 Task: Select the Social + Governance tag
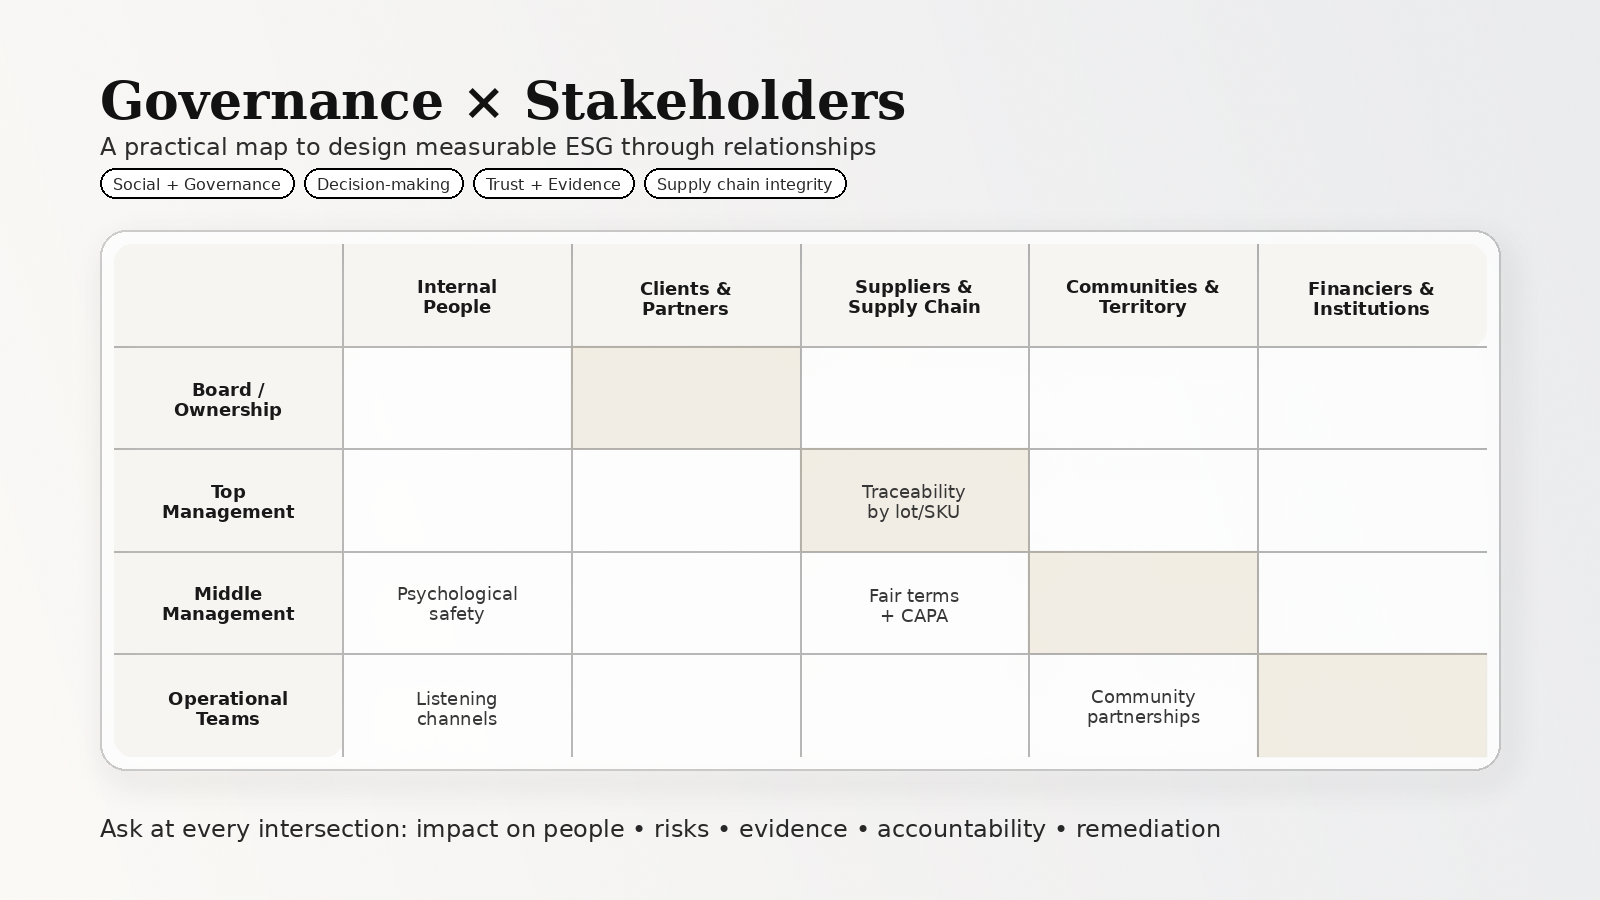point(197,184)
